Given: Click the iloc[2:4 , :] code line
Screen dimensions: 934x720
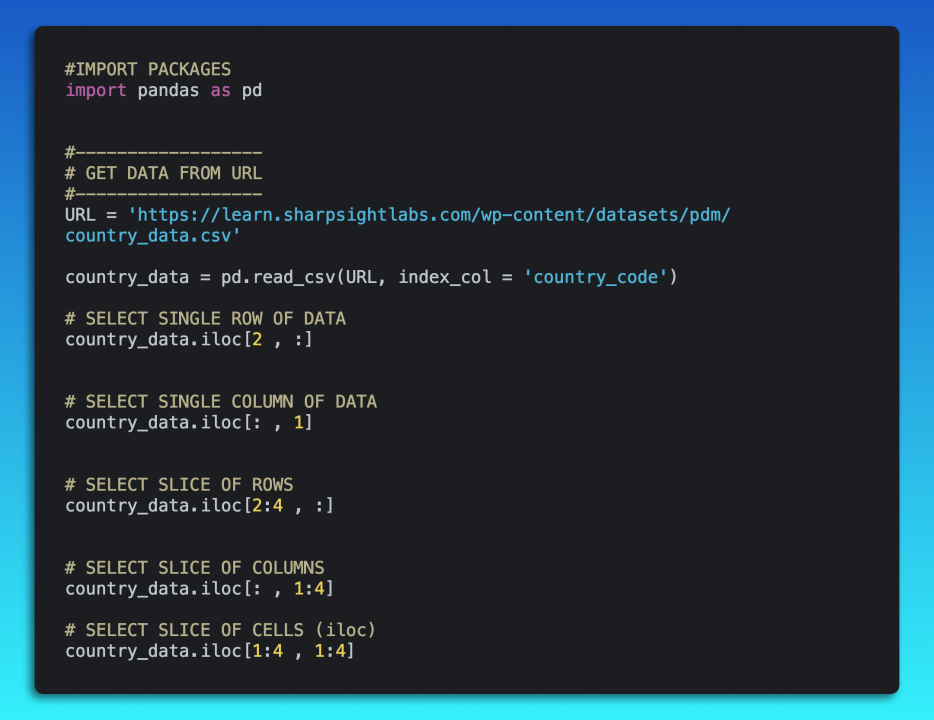Looking at the screenshot, I should click(199, 505).
